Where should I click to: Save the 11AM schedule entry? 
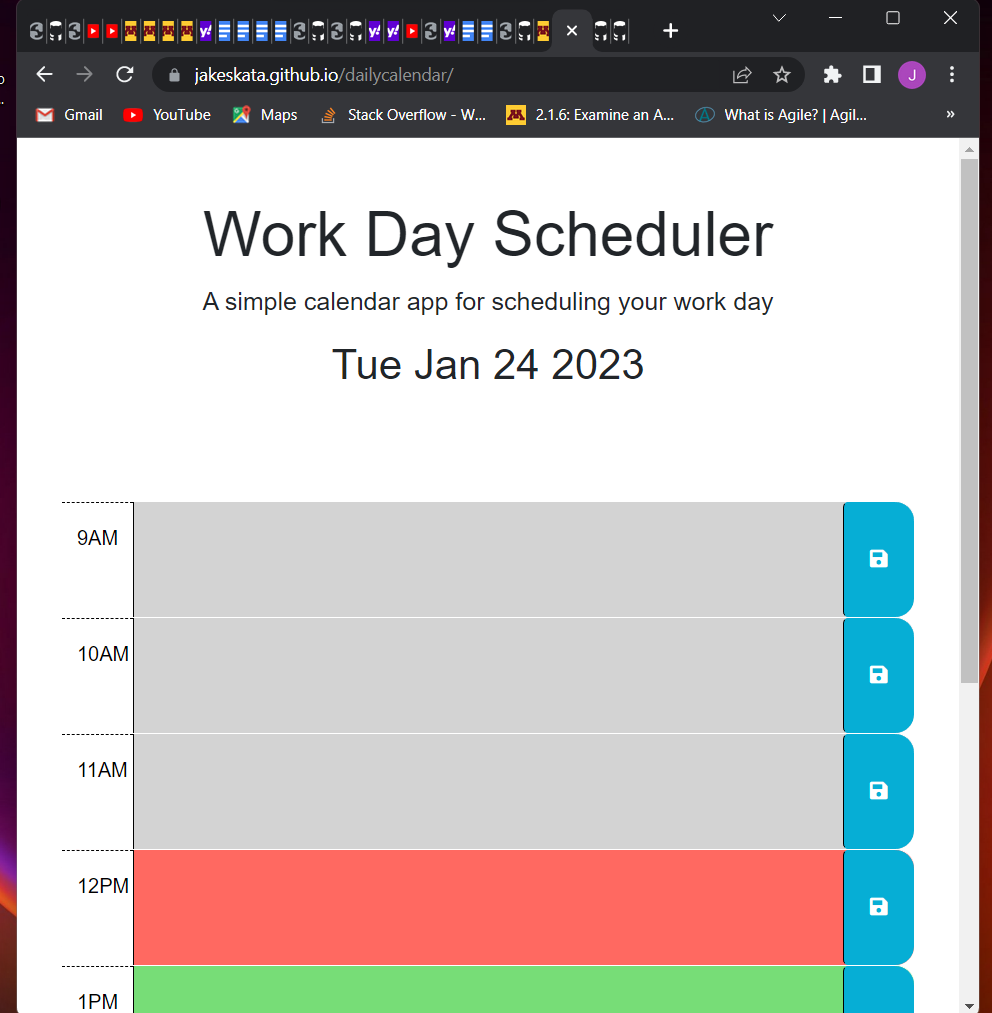coord(878,791)
